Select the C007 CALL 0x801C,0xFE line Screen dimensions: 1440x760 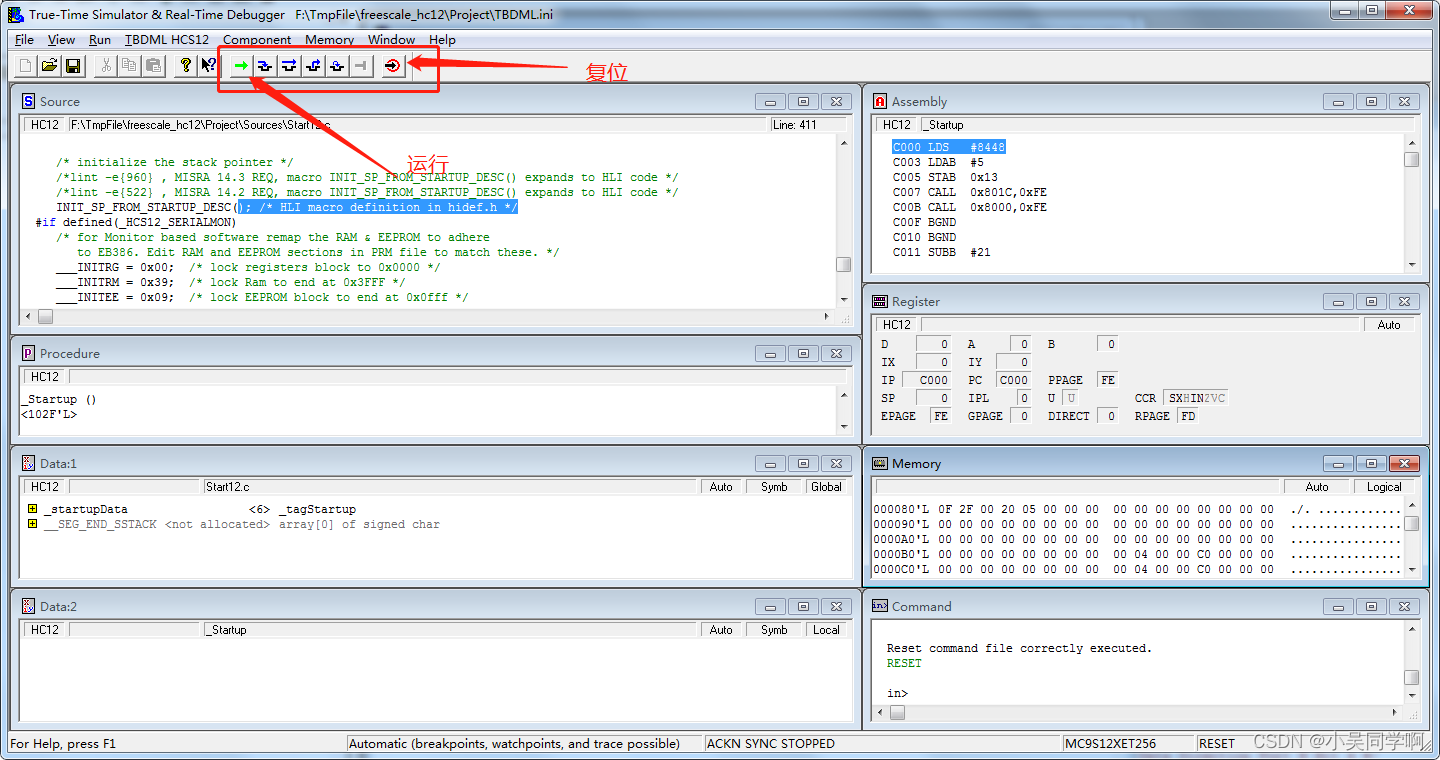970,192
